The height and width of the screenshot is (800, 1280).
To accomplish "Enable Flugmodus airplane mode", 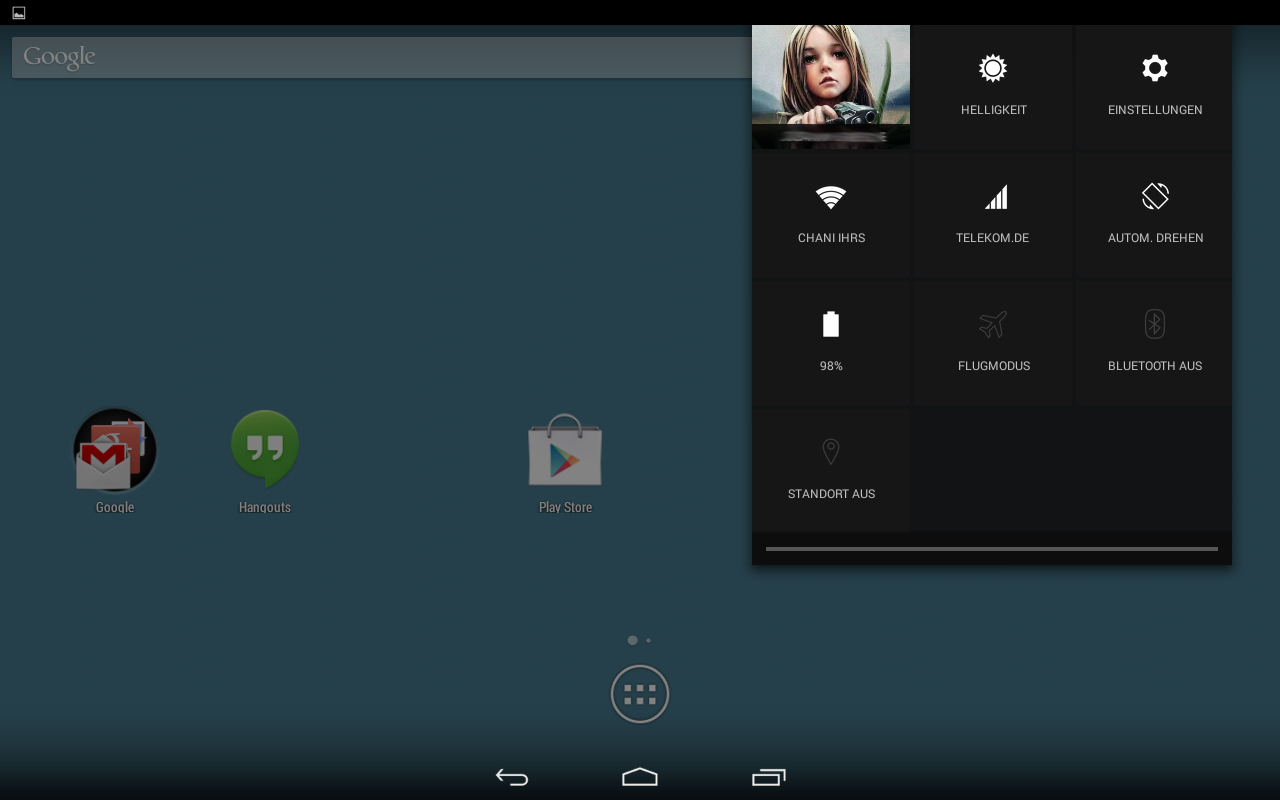I will coord(993,343).
